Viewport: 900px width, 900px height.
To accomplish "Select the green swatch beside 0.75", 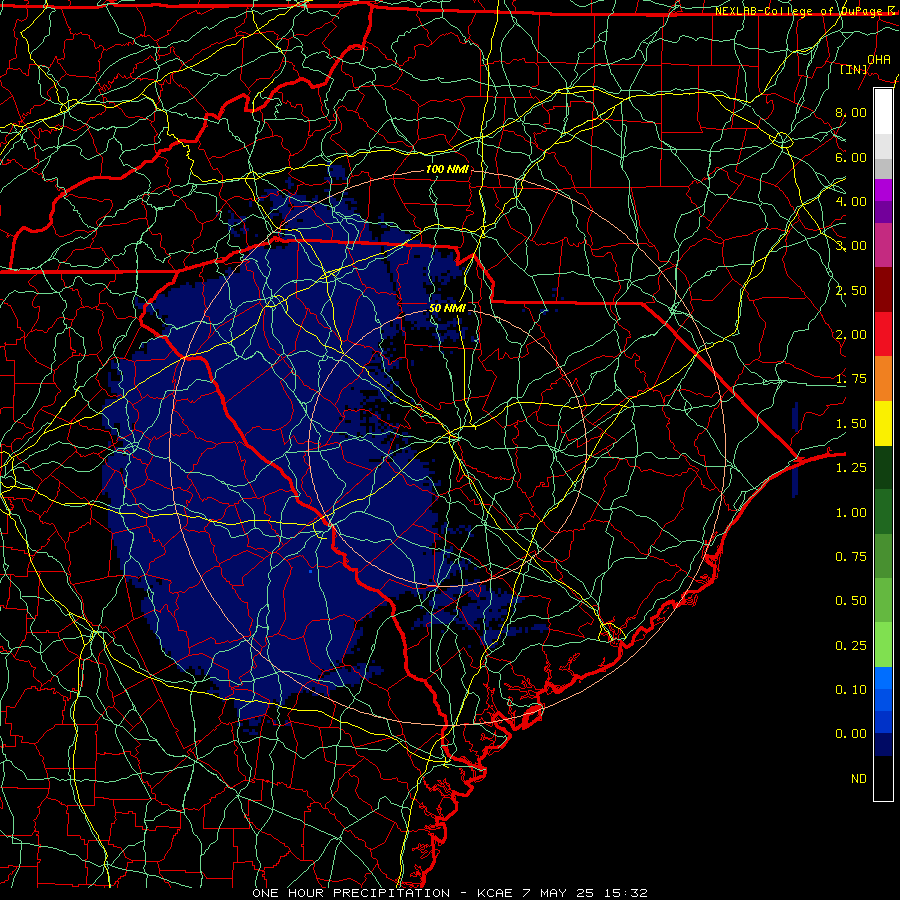I will pos(883,556).
